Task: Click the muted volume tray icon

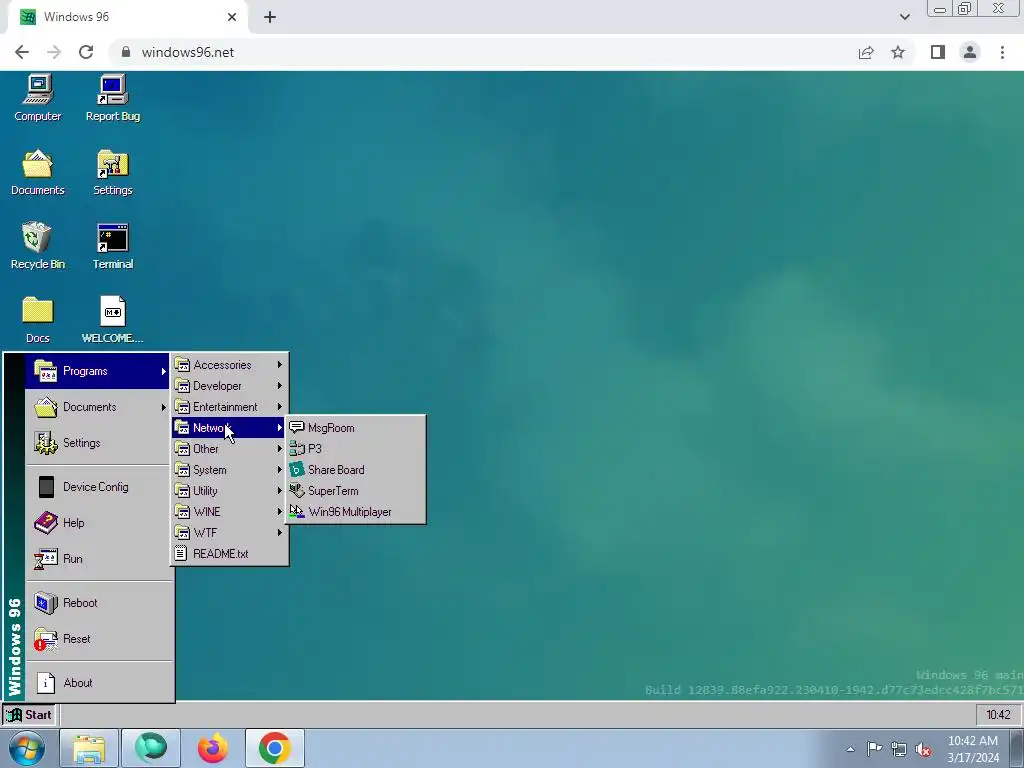Action: 923,749
